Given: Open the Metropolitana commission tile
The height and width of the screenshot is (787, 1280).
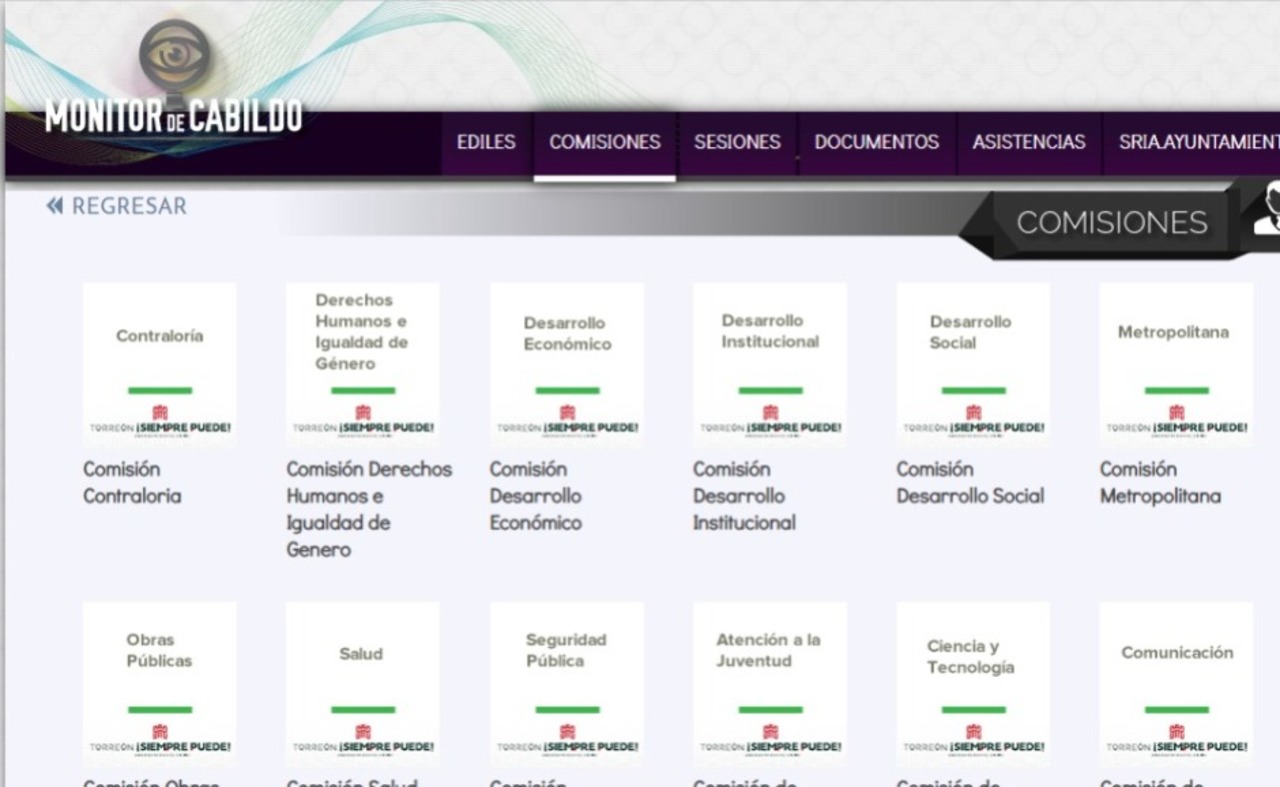Looking at the screenshot, I should (x=1175, y=362).
